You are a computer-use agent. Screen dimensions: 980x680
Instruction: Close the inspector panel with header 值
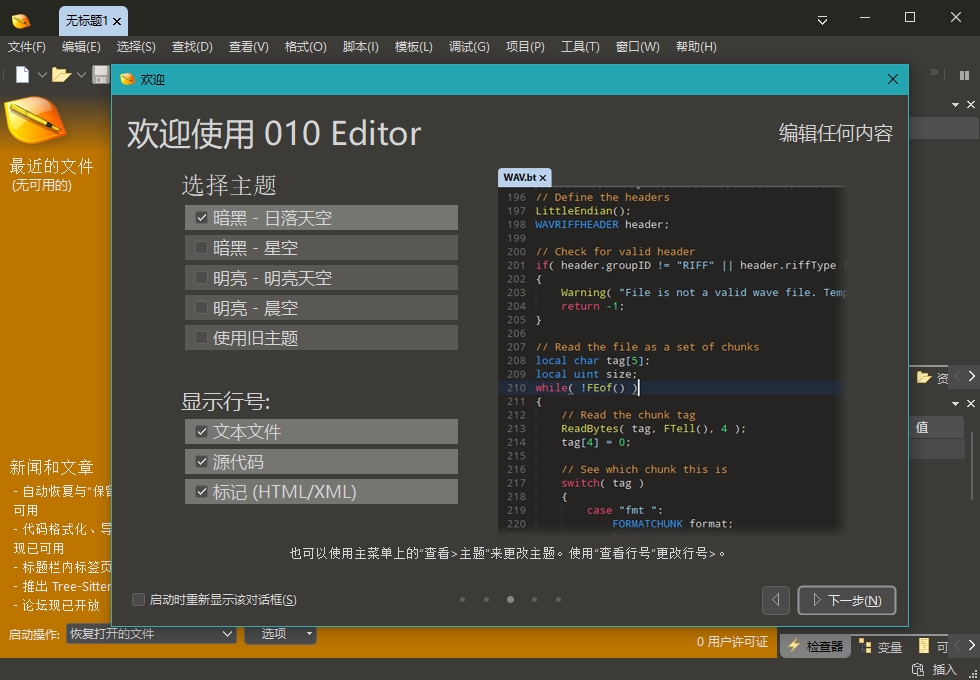click(971, 404)
